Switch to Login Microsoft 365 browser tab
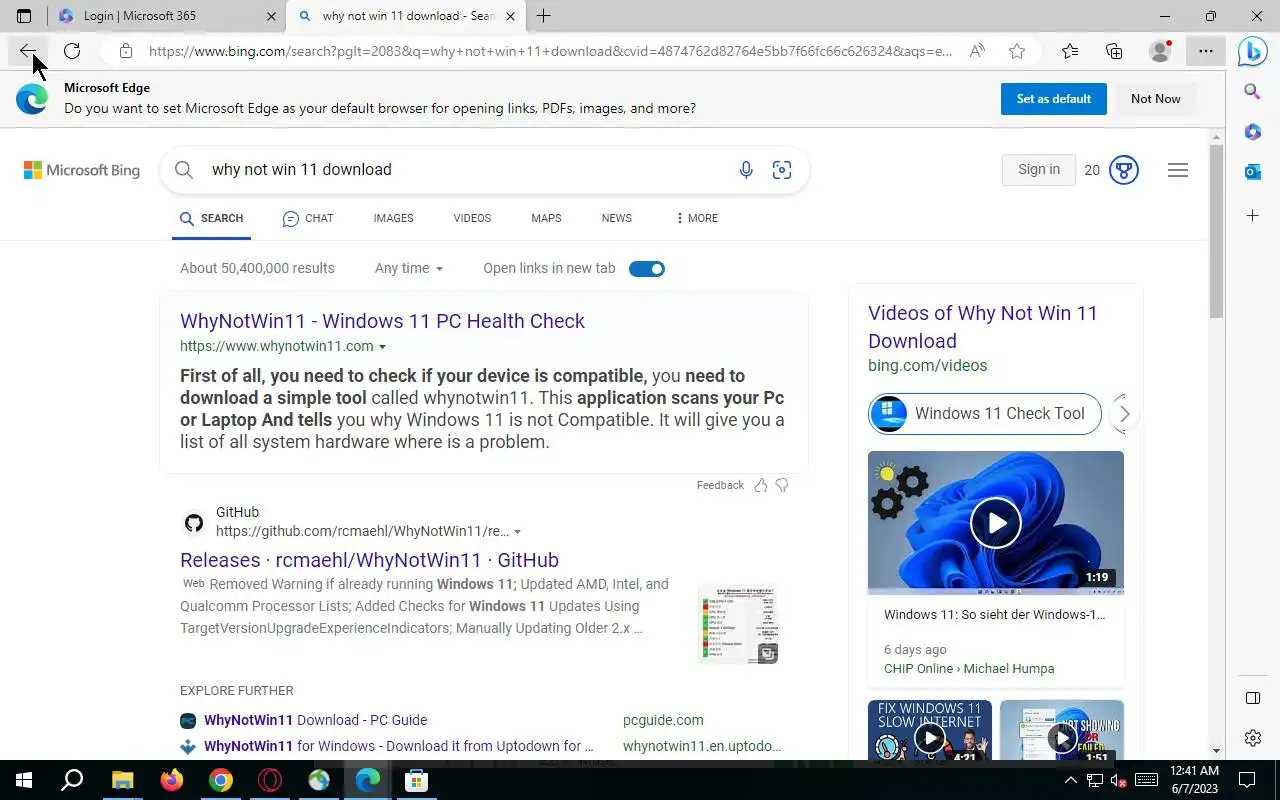 (166, 16)
